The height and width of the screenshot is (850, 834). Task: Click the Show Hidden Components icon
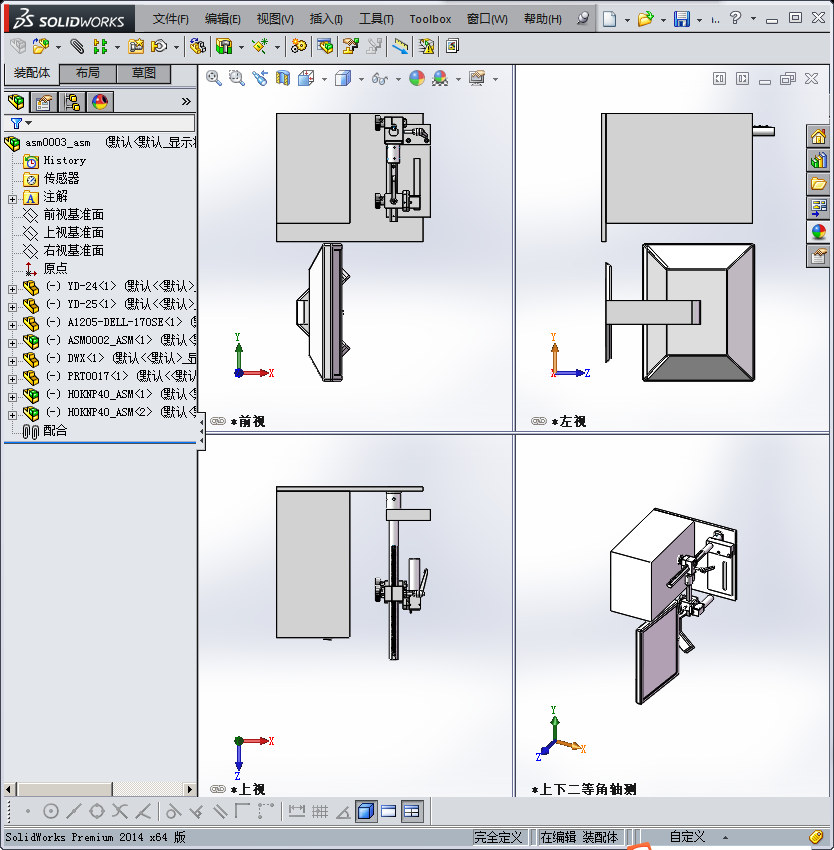tap(197, 47)
